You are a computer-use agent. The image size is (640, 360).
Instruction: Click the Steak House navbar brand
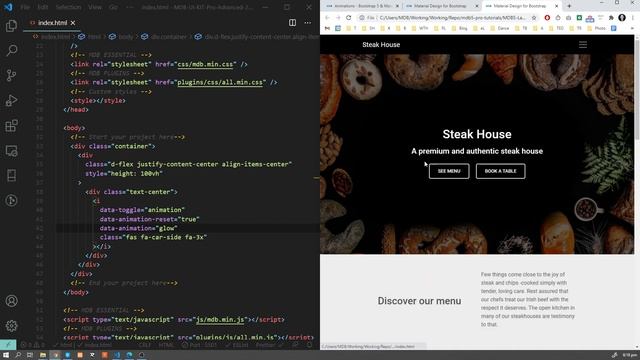pos(381,44)
